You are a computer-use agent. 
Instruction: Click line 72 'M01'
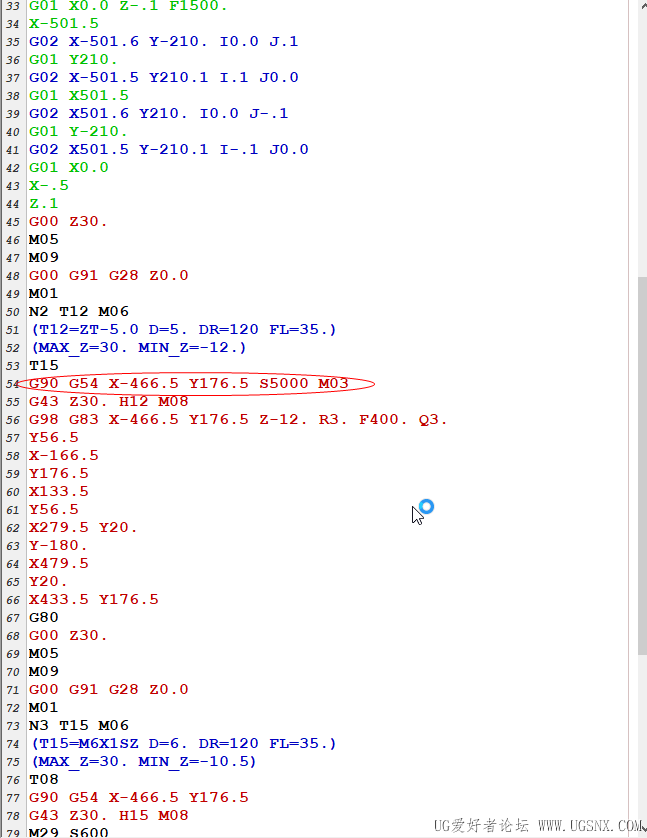pos(43,708)
